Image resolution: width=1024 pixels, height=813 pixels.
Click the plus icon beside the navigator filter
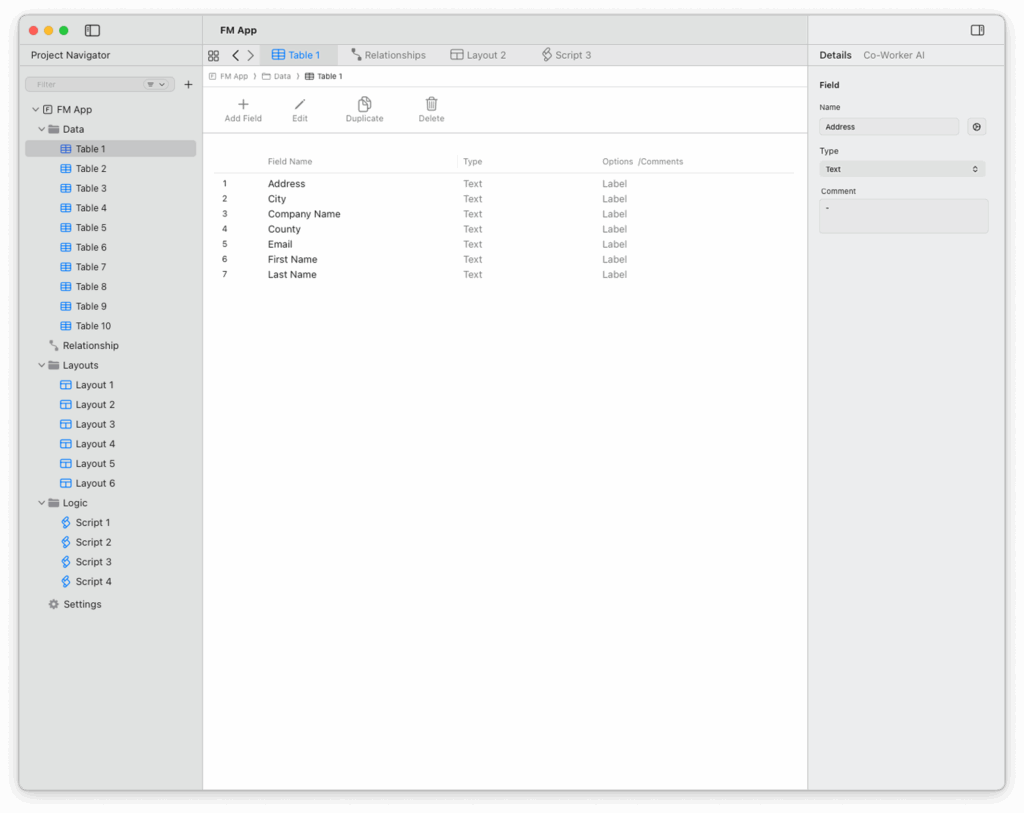pos(188,85)
